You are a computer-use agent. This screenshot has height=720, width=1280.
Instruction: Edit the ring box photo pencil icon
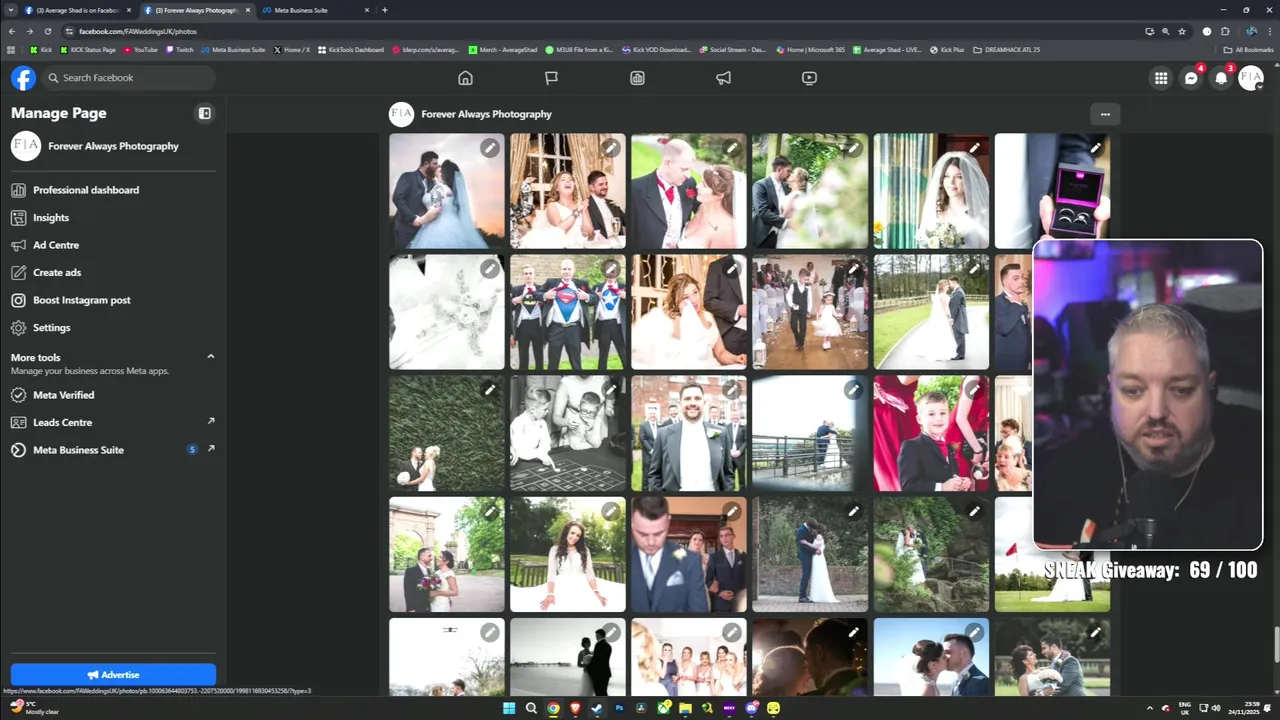click(x=1095, y=148)
